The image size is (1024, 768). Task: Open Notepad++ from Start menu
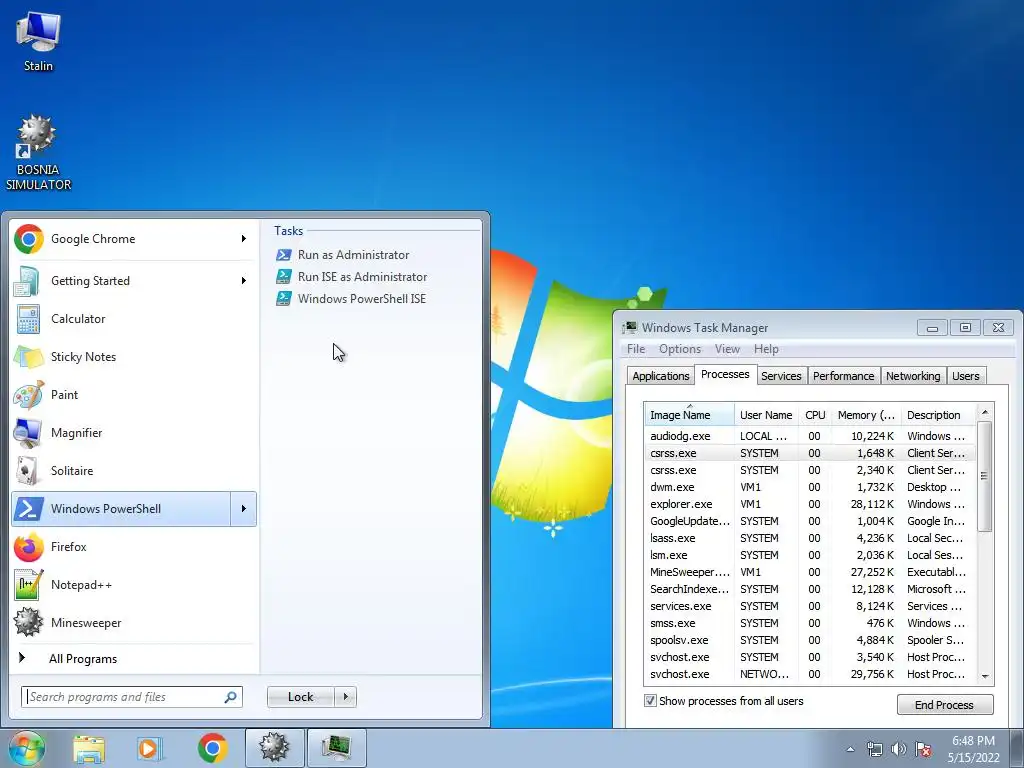click(x=134, y=584)
